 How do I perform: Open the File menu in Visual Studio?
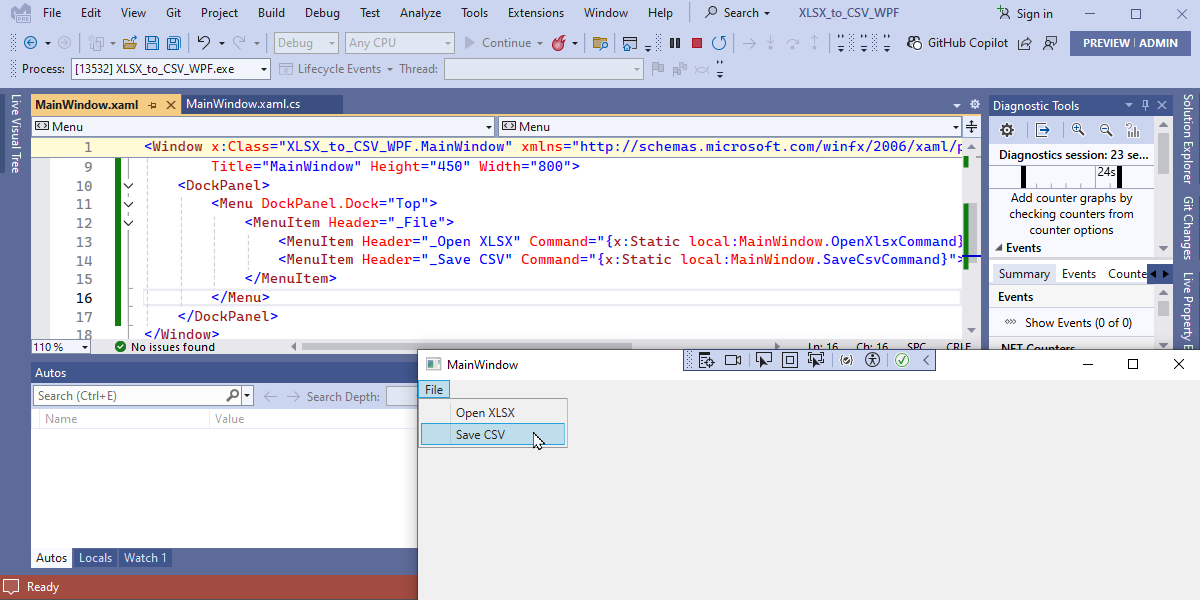pyautogui.click(x=52, y=13)
